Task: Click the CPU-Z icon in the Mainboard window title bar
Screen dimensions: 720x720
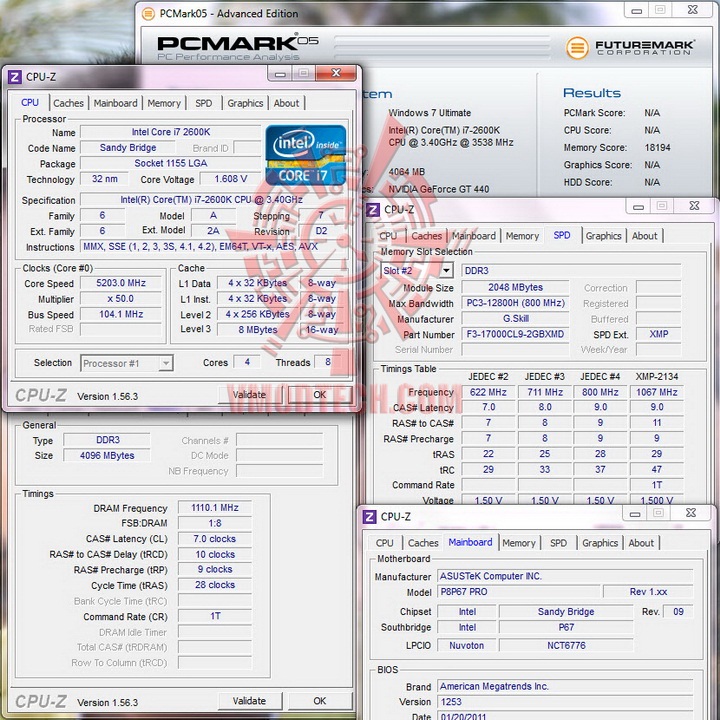Action: click(369, 517)
